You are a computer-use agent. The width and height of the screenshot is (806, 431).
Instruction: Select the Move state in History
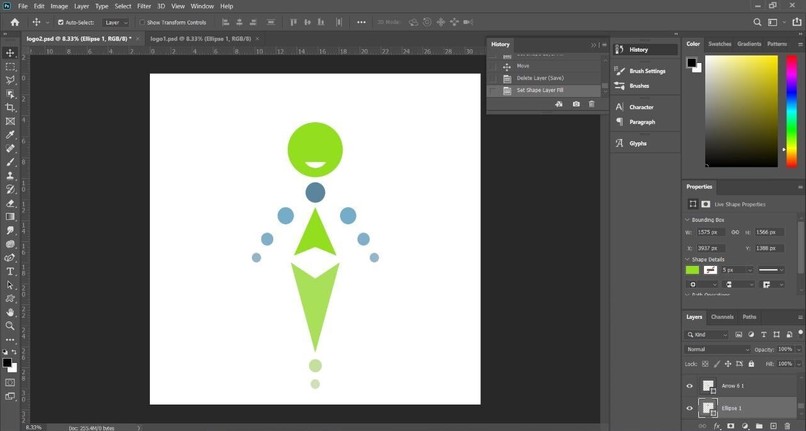[x=545, y=66]
